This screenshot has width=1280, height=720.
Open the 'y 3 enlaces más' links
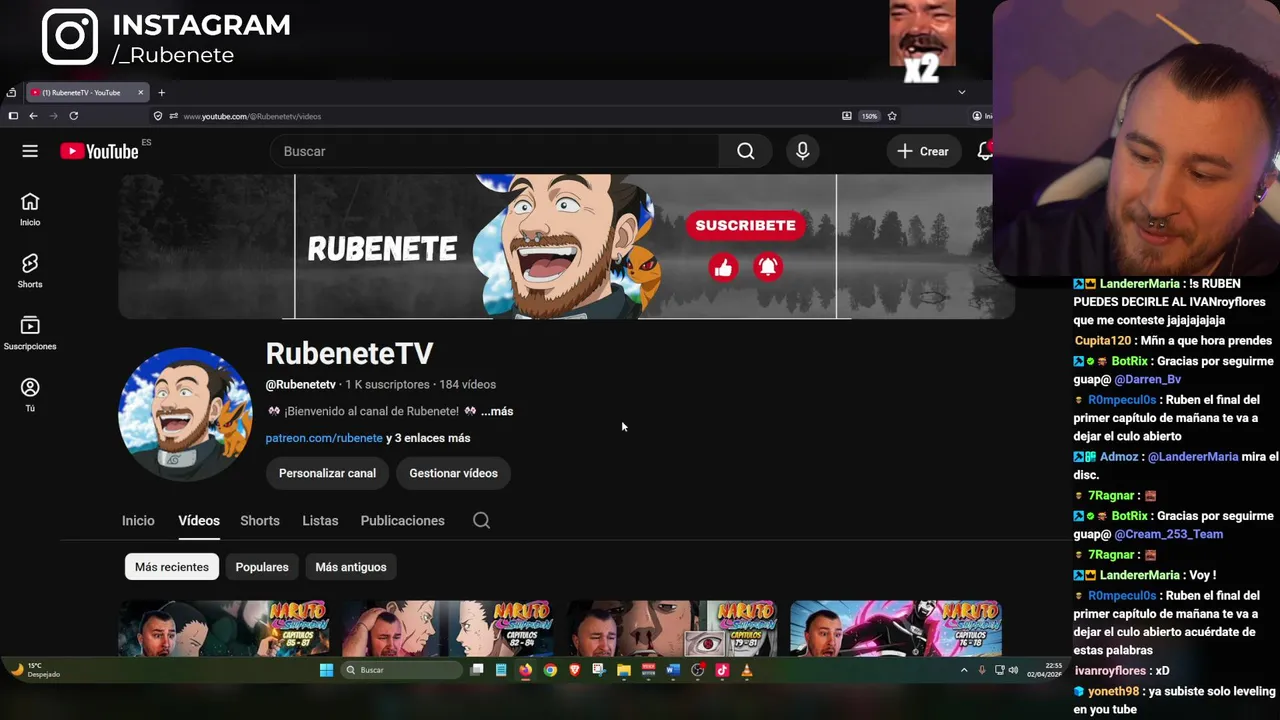tap(428, 438)
